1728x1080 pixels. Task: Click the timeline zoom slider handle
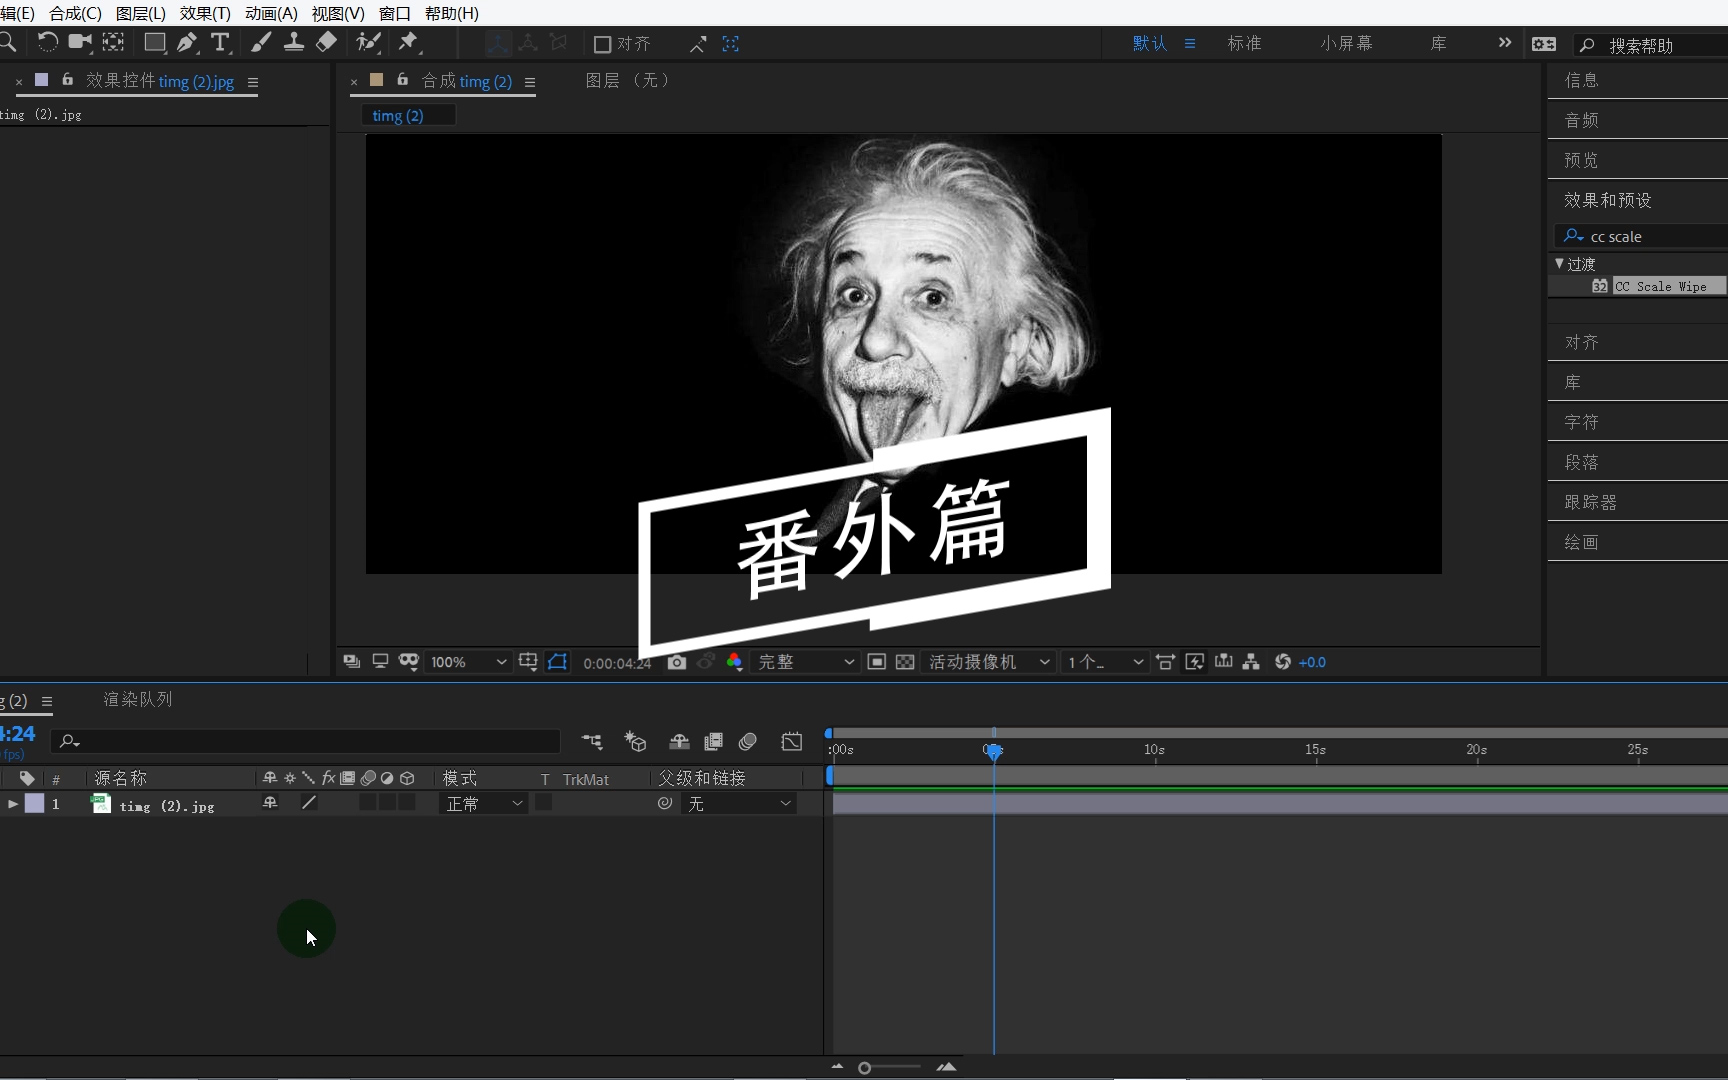point(865,1068)
